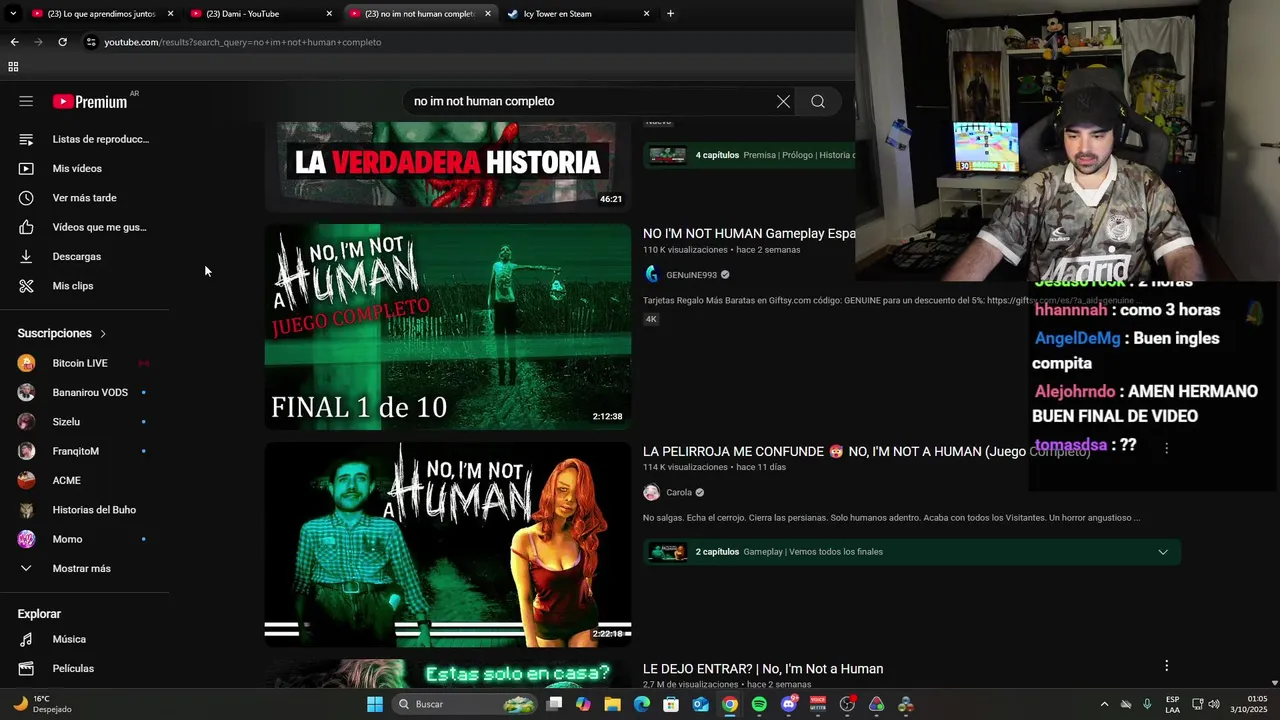This screenshot has width=1280, height=720.
Task: Open chat overlay three-dot options
Action: pos(1166,449)
